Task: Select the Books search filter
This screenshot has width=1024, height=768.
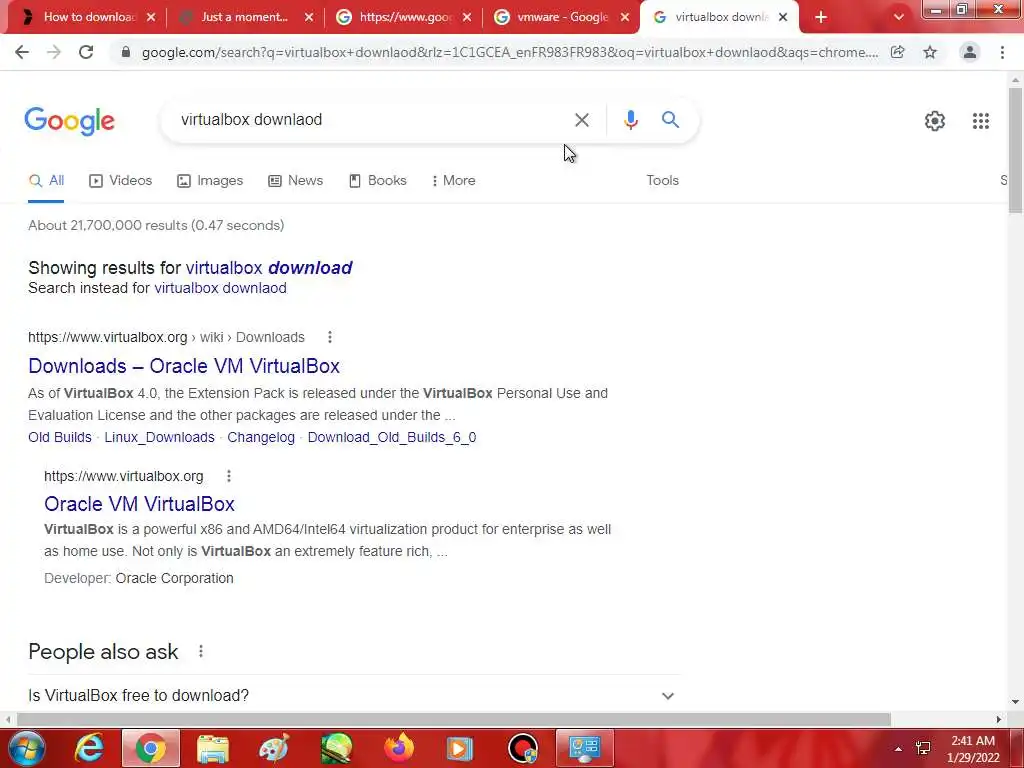Action: [x=377, y=180]
